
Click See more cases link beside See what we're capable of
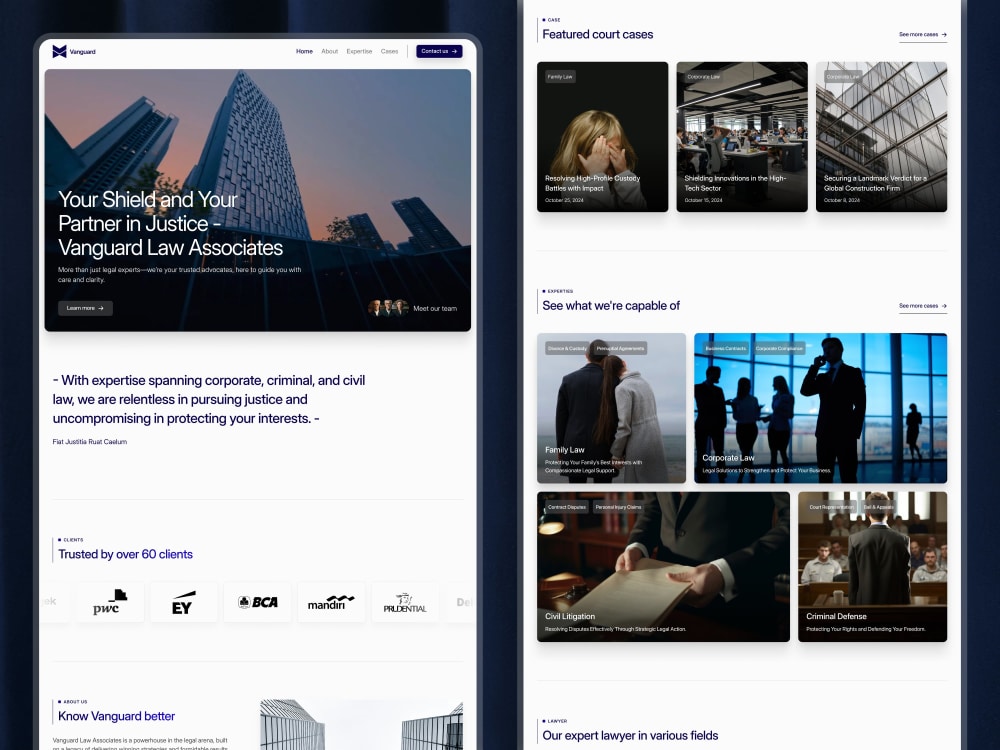pyautogui.click(x=923, y=306)
